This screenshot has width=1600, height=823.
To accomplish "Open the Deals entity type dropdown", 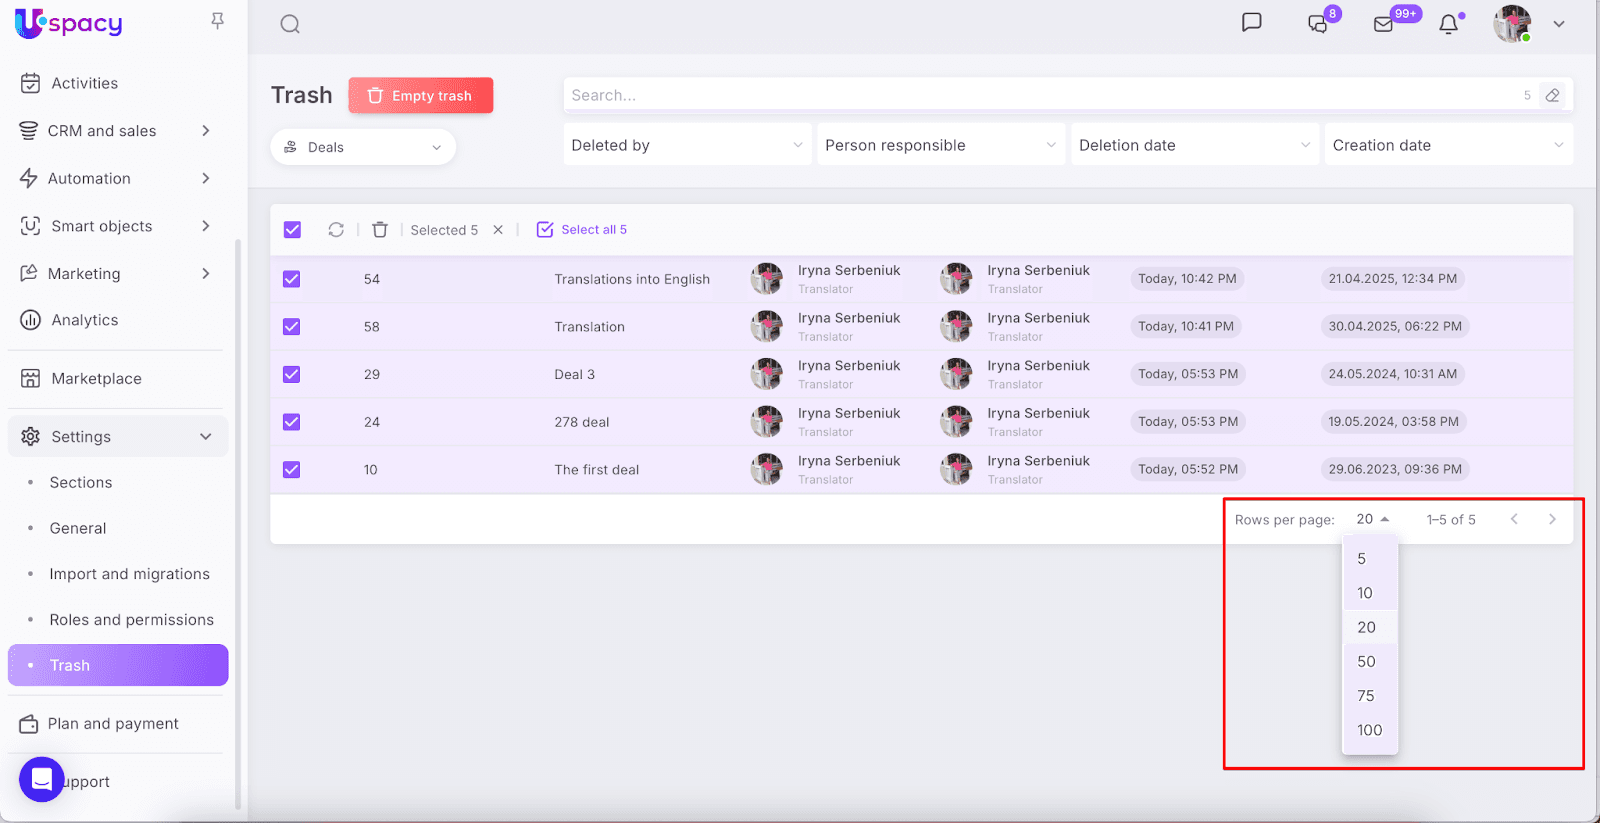I will 363,147.
